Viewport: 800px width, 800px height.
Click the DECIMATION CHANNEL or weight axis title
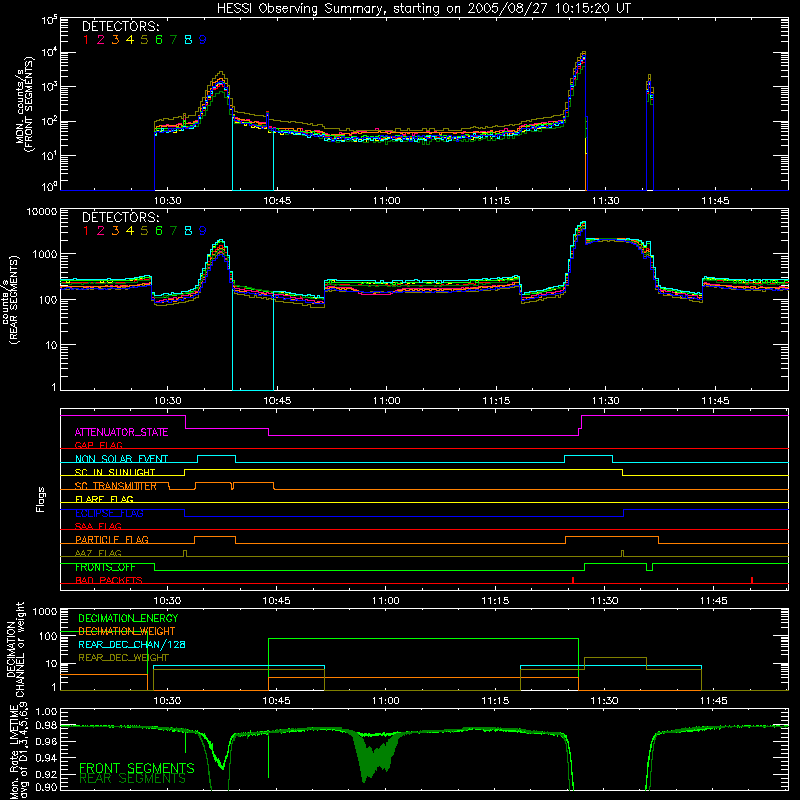15,649
